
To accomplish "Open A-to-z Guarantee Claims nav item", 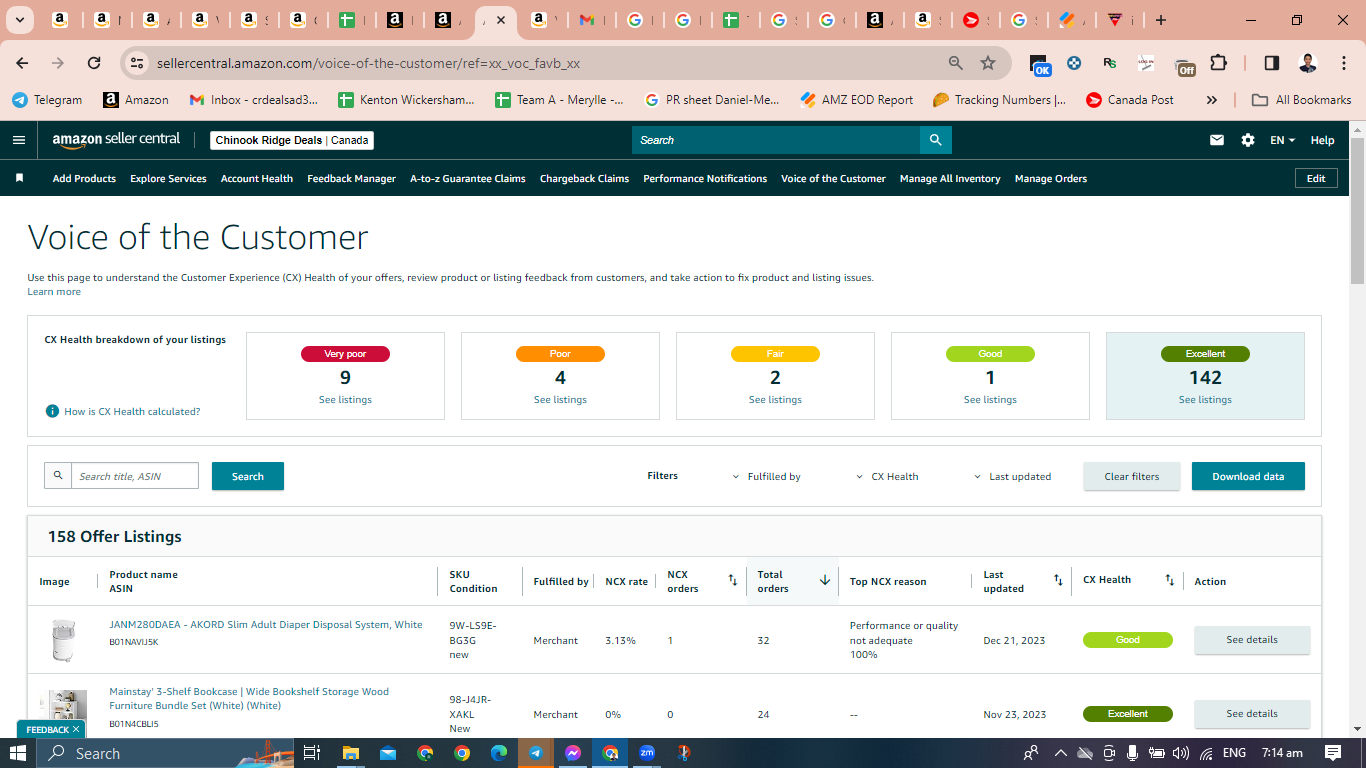I will [x=468, y=179].
